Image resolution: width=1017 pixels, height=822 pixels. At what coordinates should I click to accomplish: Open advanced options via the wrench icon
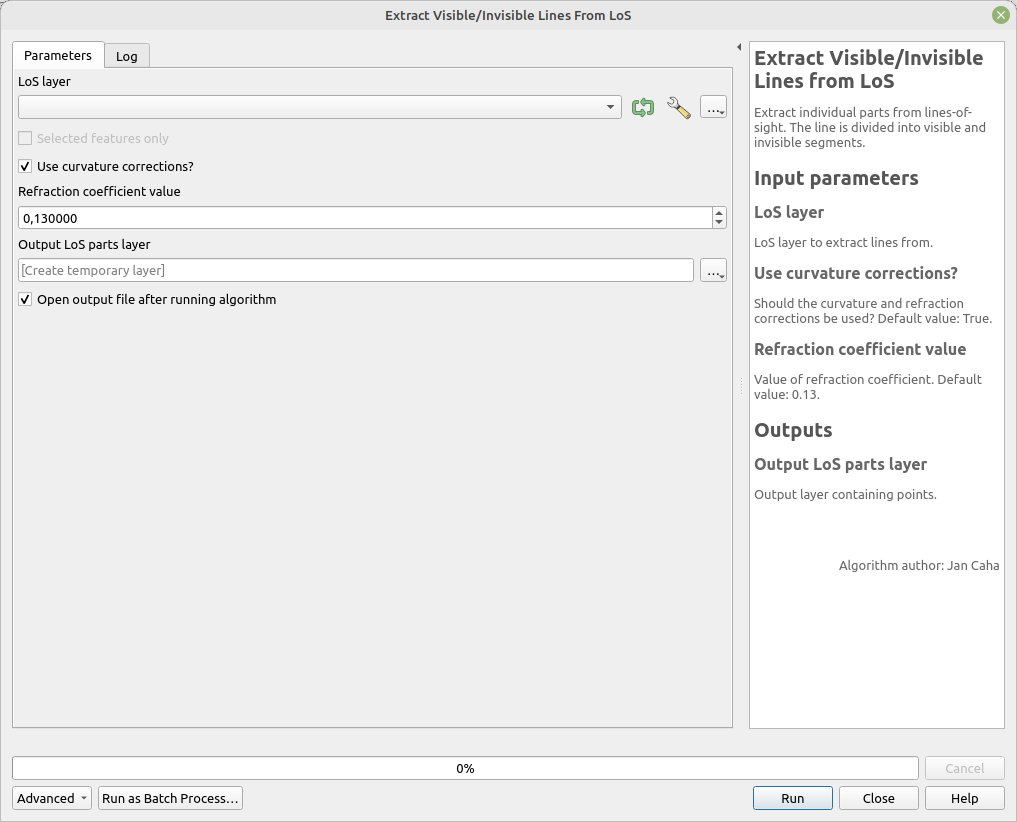tap(678, 107)
